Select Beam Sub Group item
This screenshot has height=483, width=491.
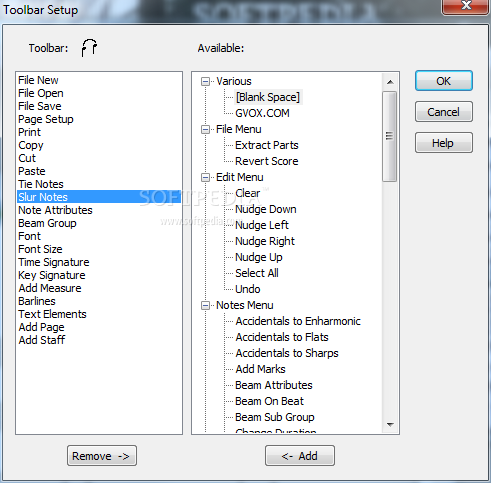coord(275,417)
